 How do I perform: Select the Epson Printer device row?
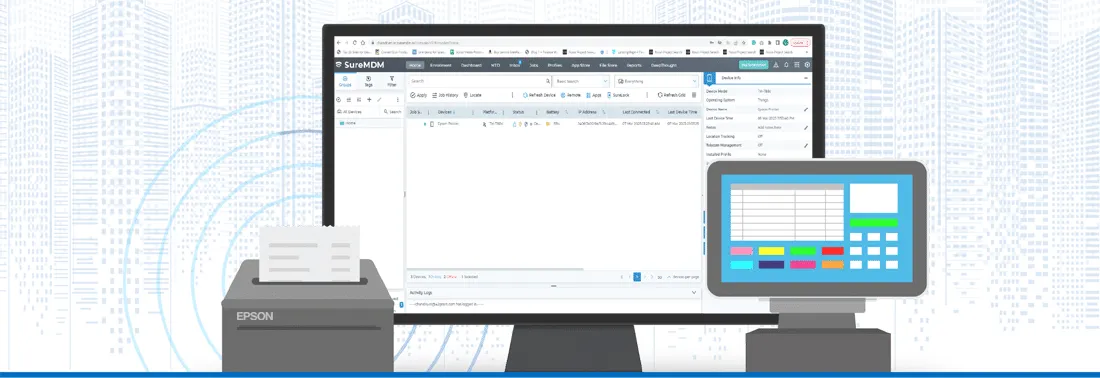553,123
